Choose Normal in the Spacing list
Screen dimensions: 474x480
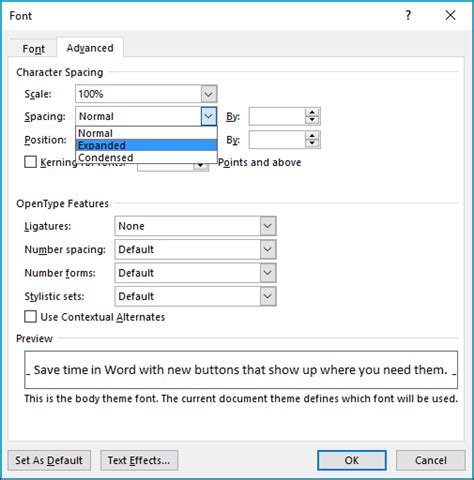coord(146,133)
